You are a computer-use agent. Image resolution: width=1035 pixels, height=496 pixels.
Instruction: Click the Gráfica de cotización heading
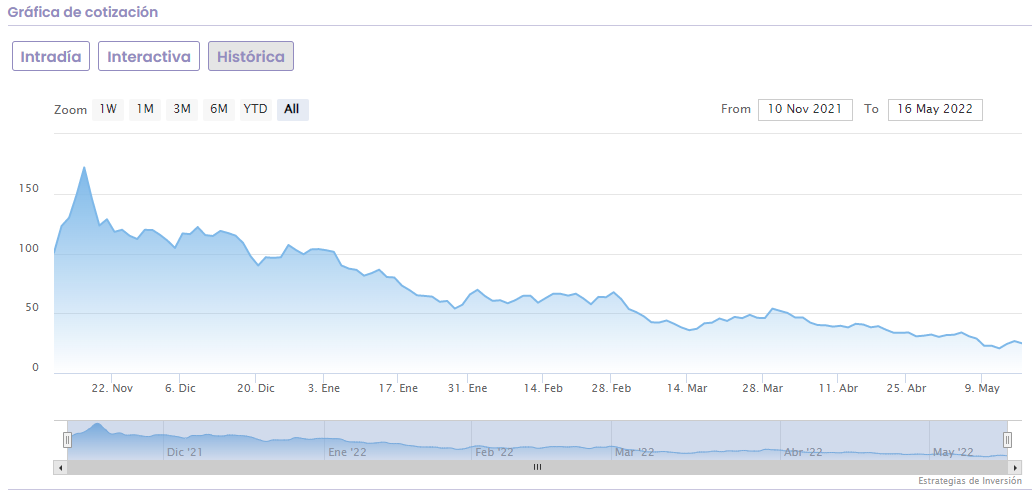coord(83,12)
